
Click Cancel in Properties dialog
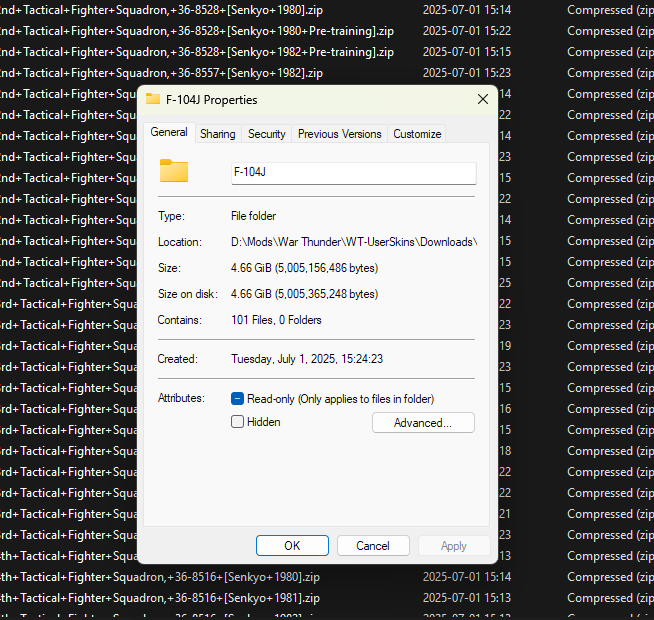tap(373, 546)
